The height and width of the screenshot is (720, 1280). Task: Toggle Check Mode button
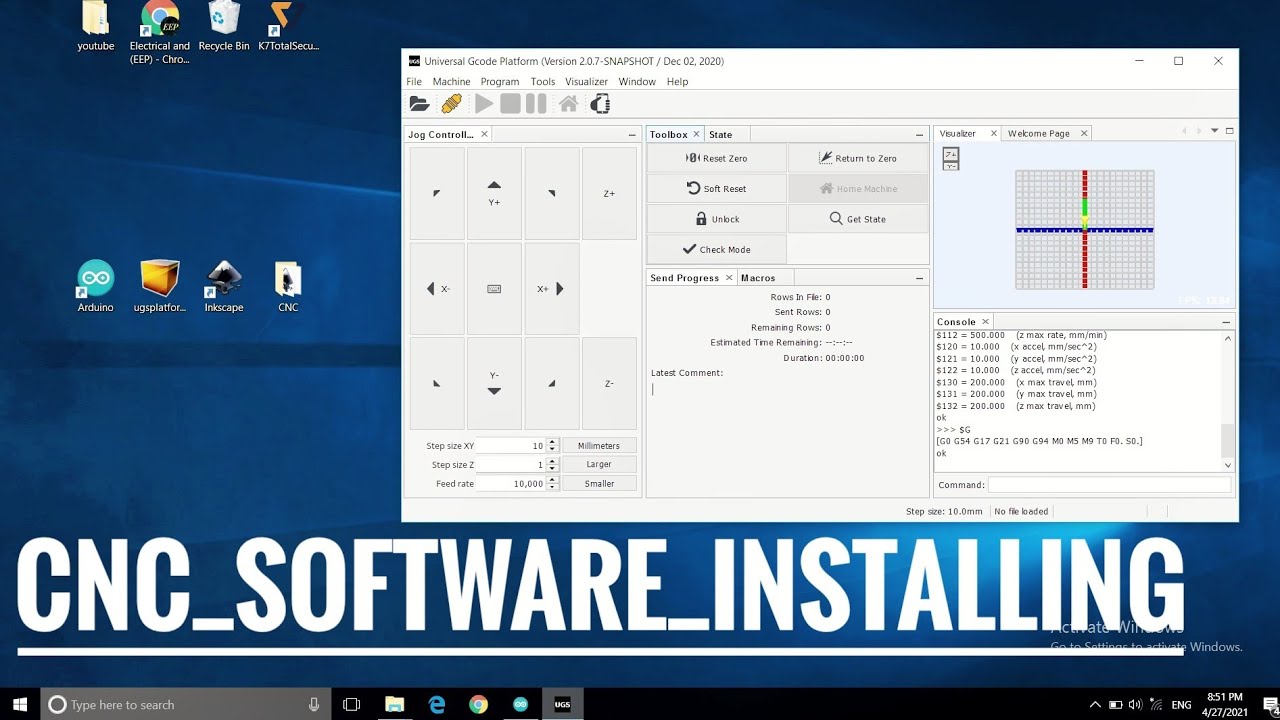[716, 249]
